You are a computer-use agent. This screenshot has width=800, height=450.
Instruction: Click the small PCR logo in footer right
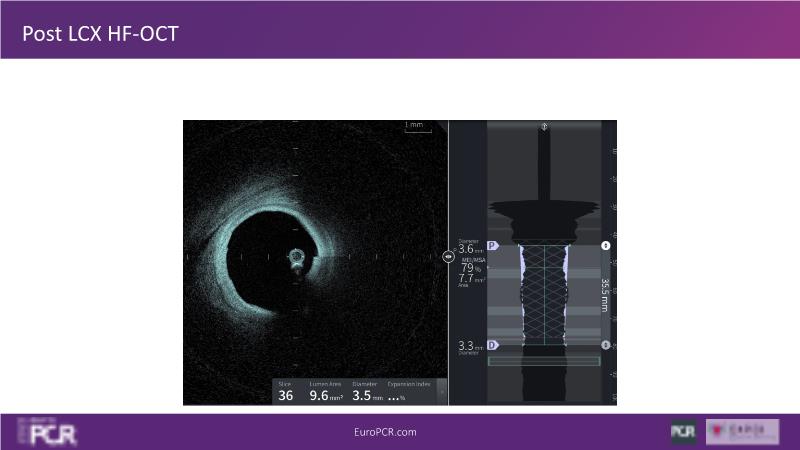point(683,432)
